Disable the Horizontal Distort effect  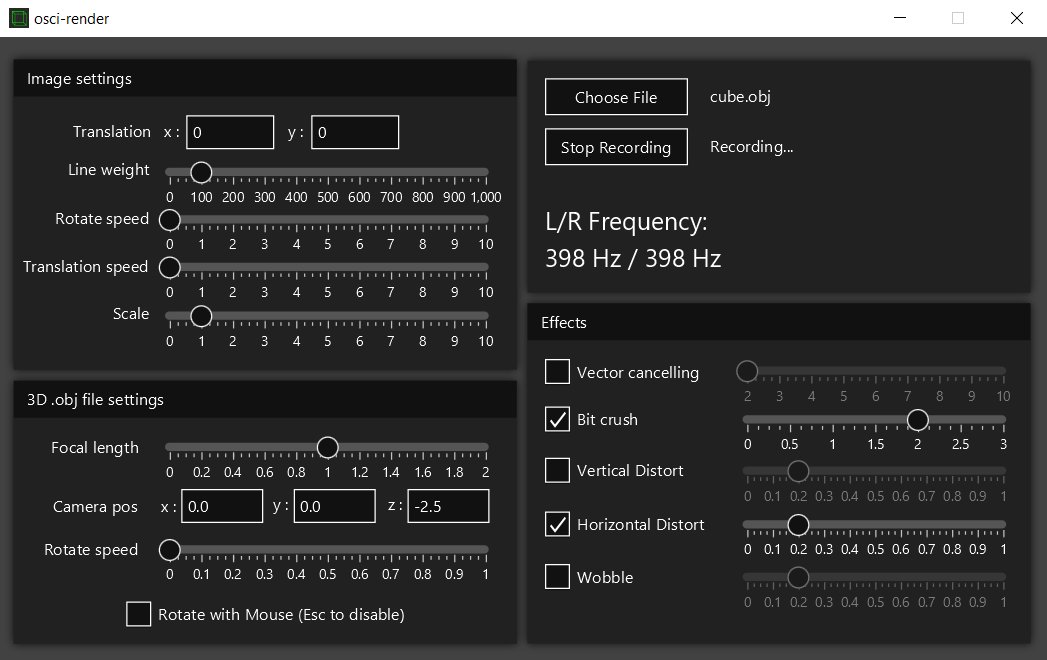click(557, 524)
